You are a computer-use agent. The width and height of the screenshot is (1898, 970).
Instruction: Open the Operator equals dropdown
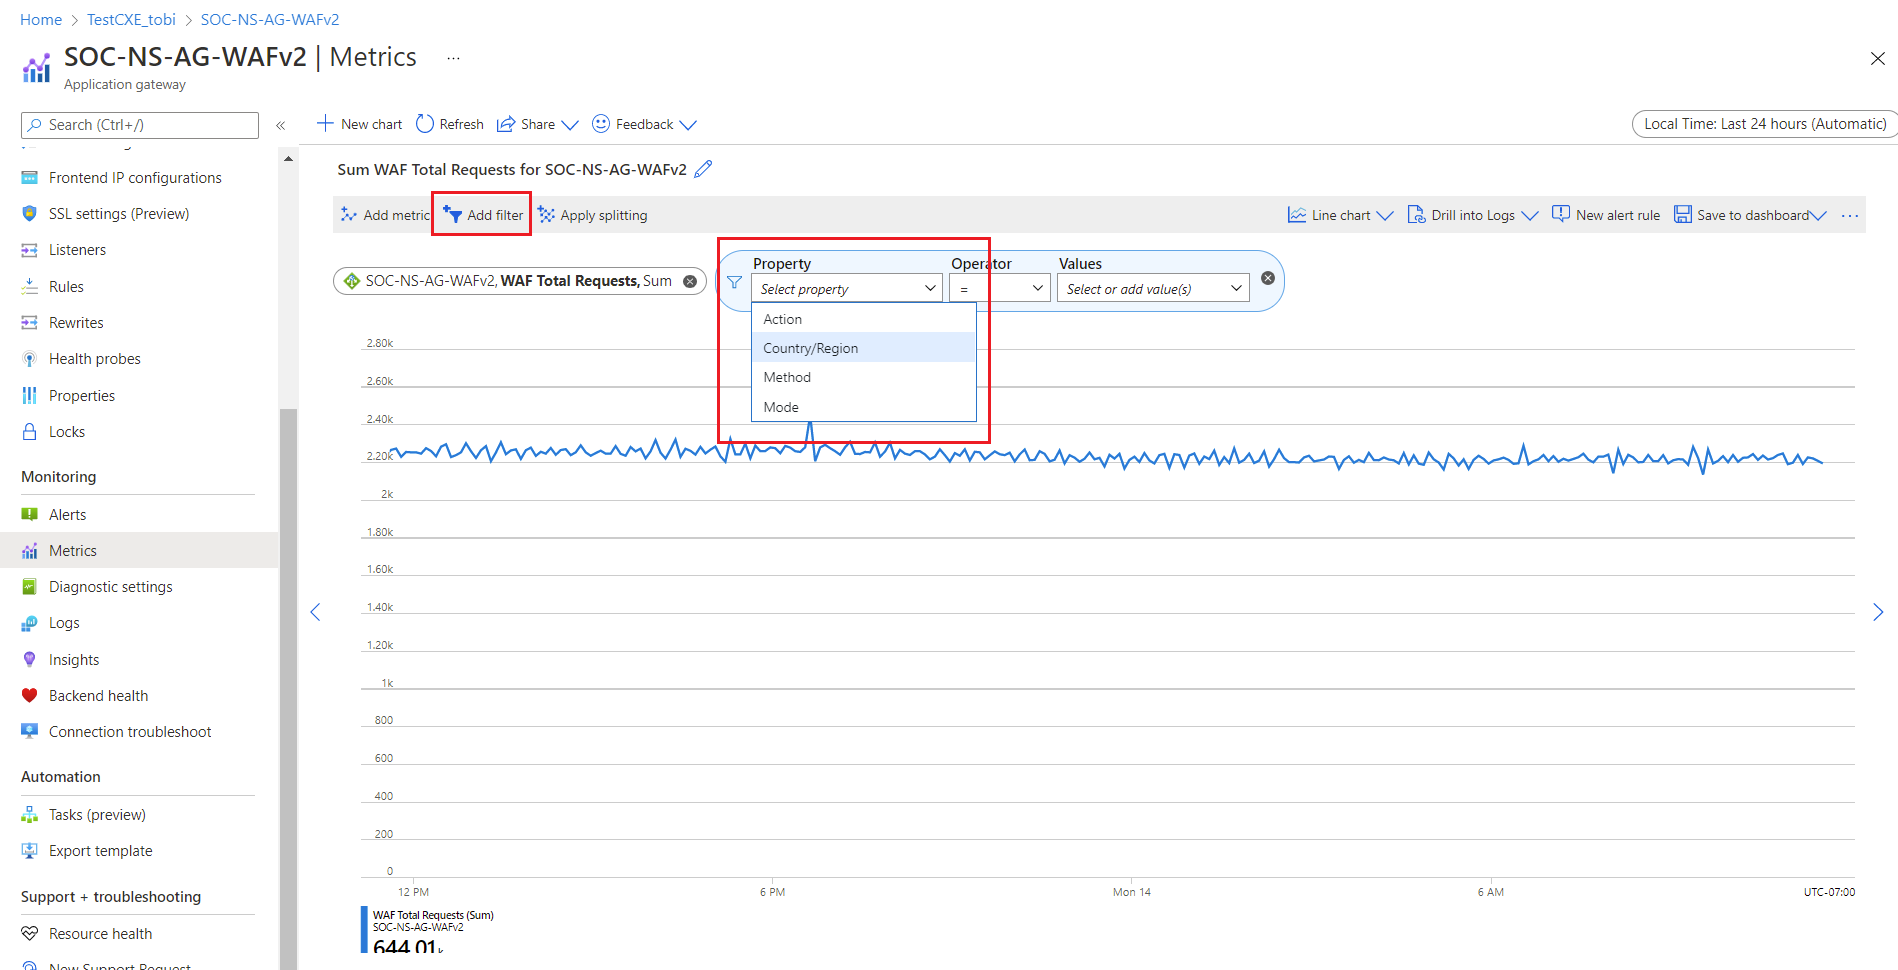pyautogui.click(x=1000, y=289)
